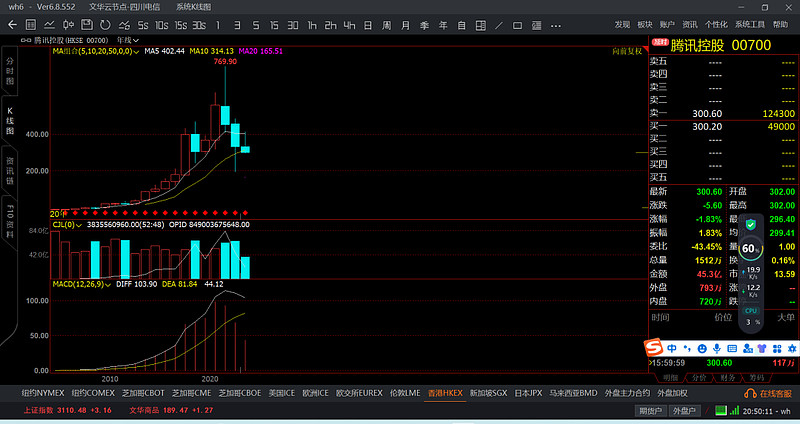The height and width of the screenshot is (424, 800).
Task: Select the 30s period button
Action: pyautogui.click(x=199, y=25)
